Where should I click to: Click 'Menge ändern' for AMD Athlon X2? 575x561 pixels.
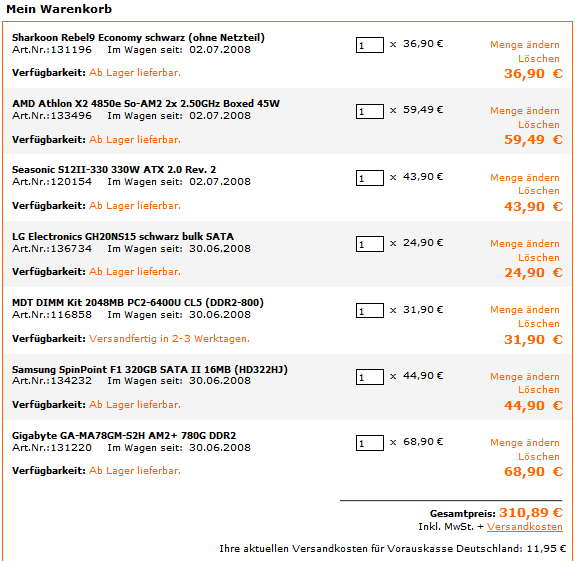pos(525,111)
